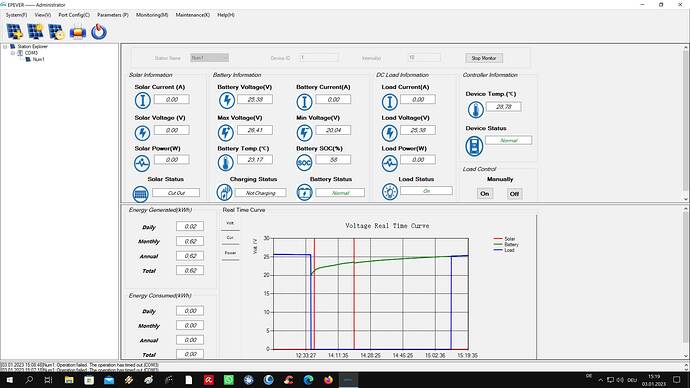The width and height of the screenshot is (690, 388).
Task: Click the Daily energy generated value
Action: (x=190, y=226)
